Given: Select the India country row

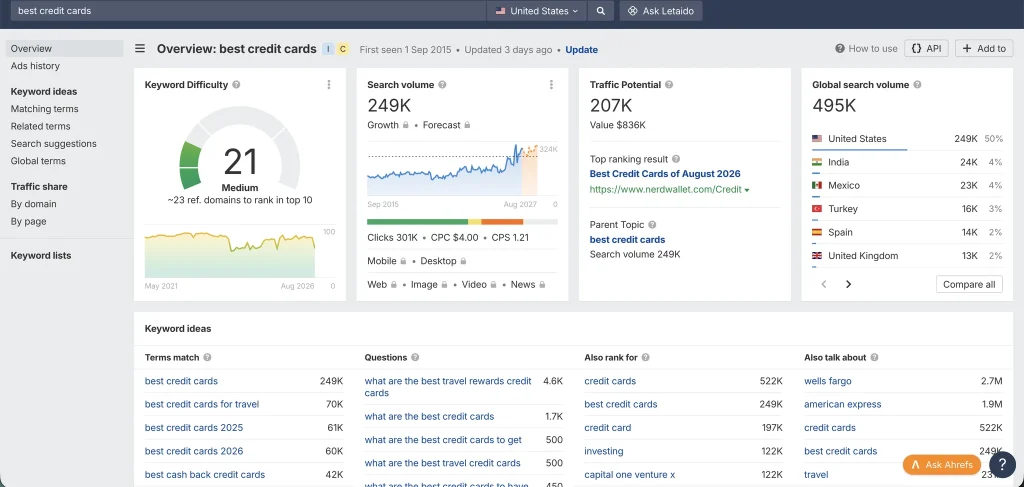Looking at the screenshot, I should coord(907,162).
